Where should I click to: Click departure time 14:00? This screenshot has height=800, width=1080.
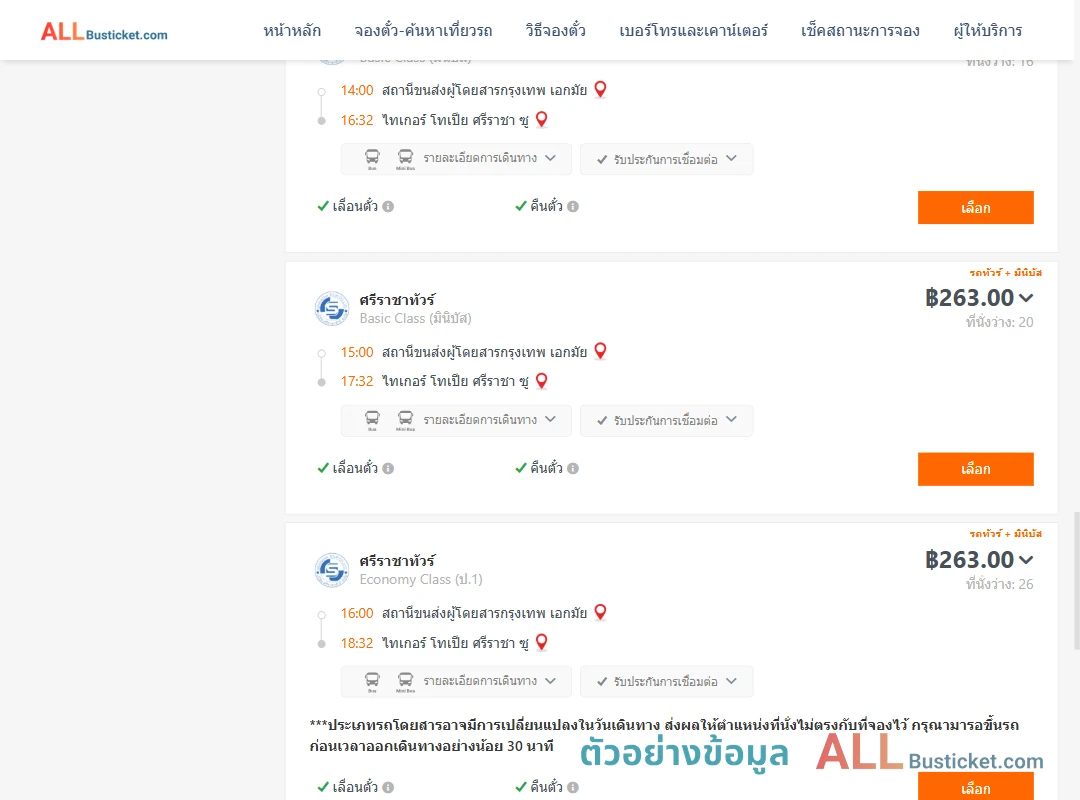[357, 90]
